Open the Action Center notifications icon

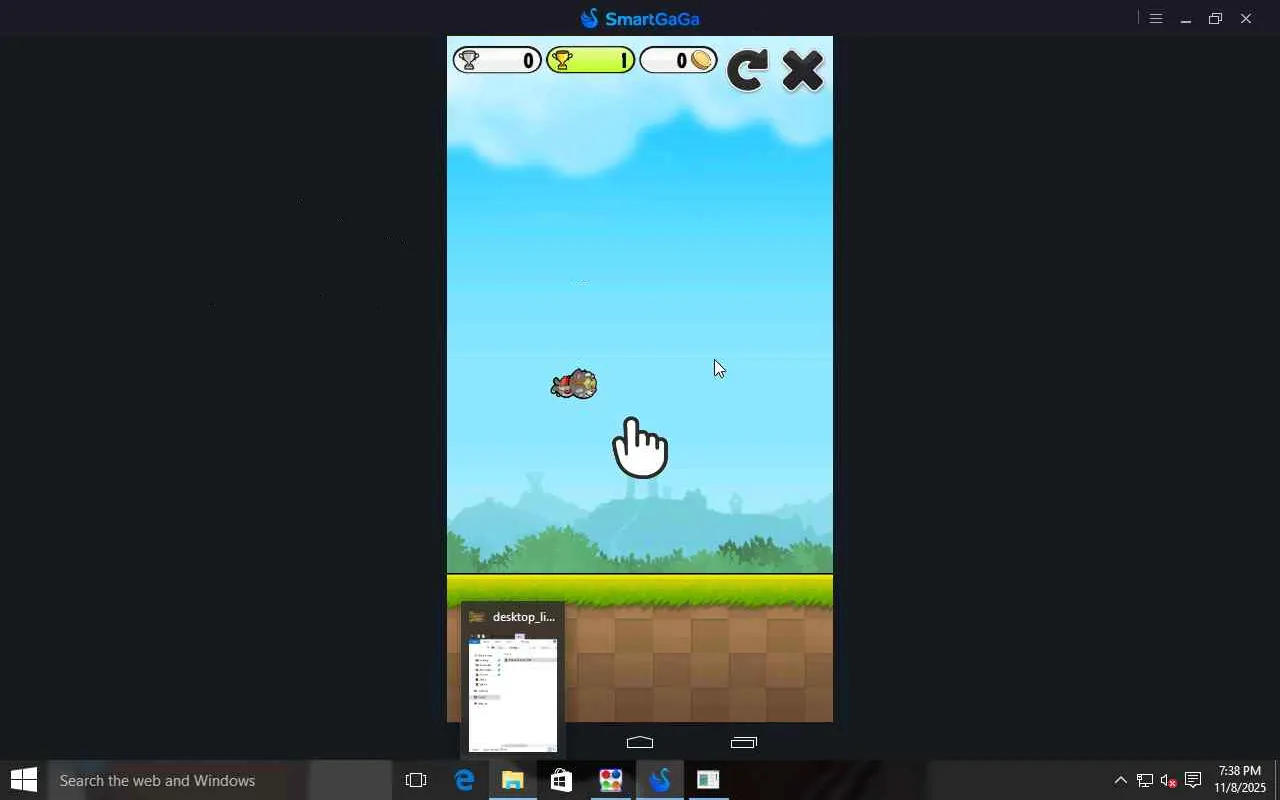pos(1193,780)
